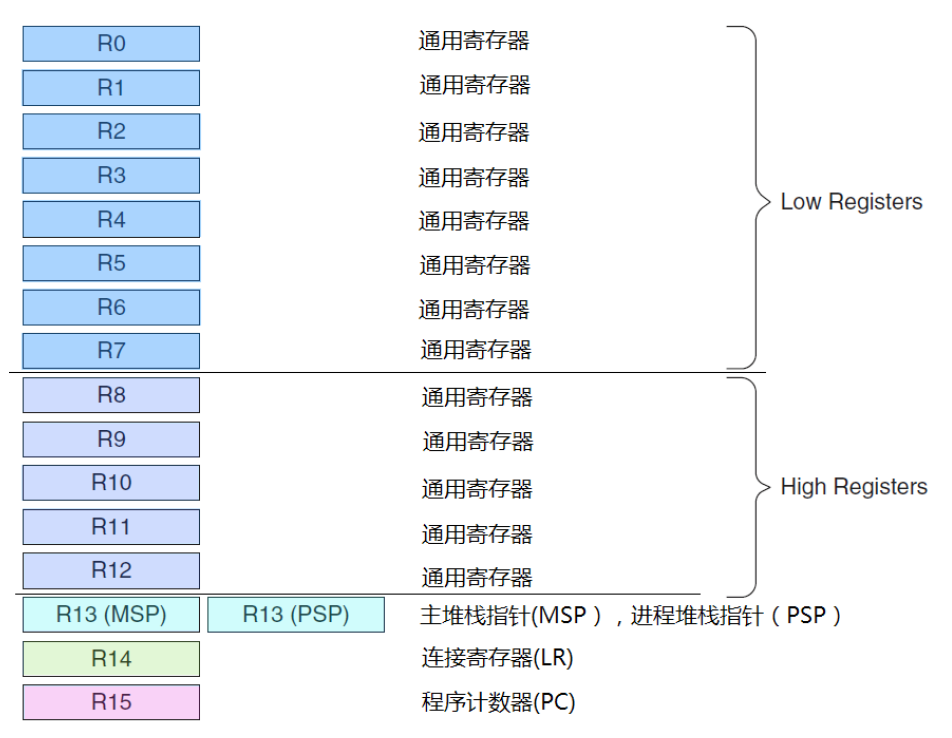Click the R13 (MSP) box
Image resolution: width=952 pixels, height=738 pixels.
click(111, 615)
